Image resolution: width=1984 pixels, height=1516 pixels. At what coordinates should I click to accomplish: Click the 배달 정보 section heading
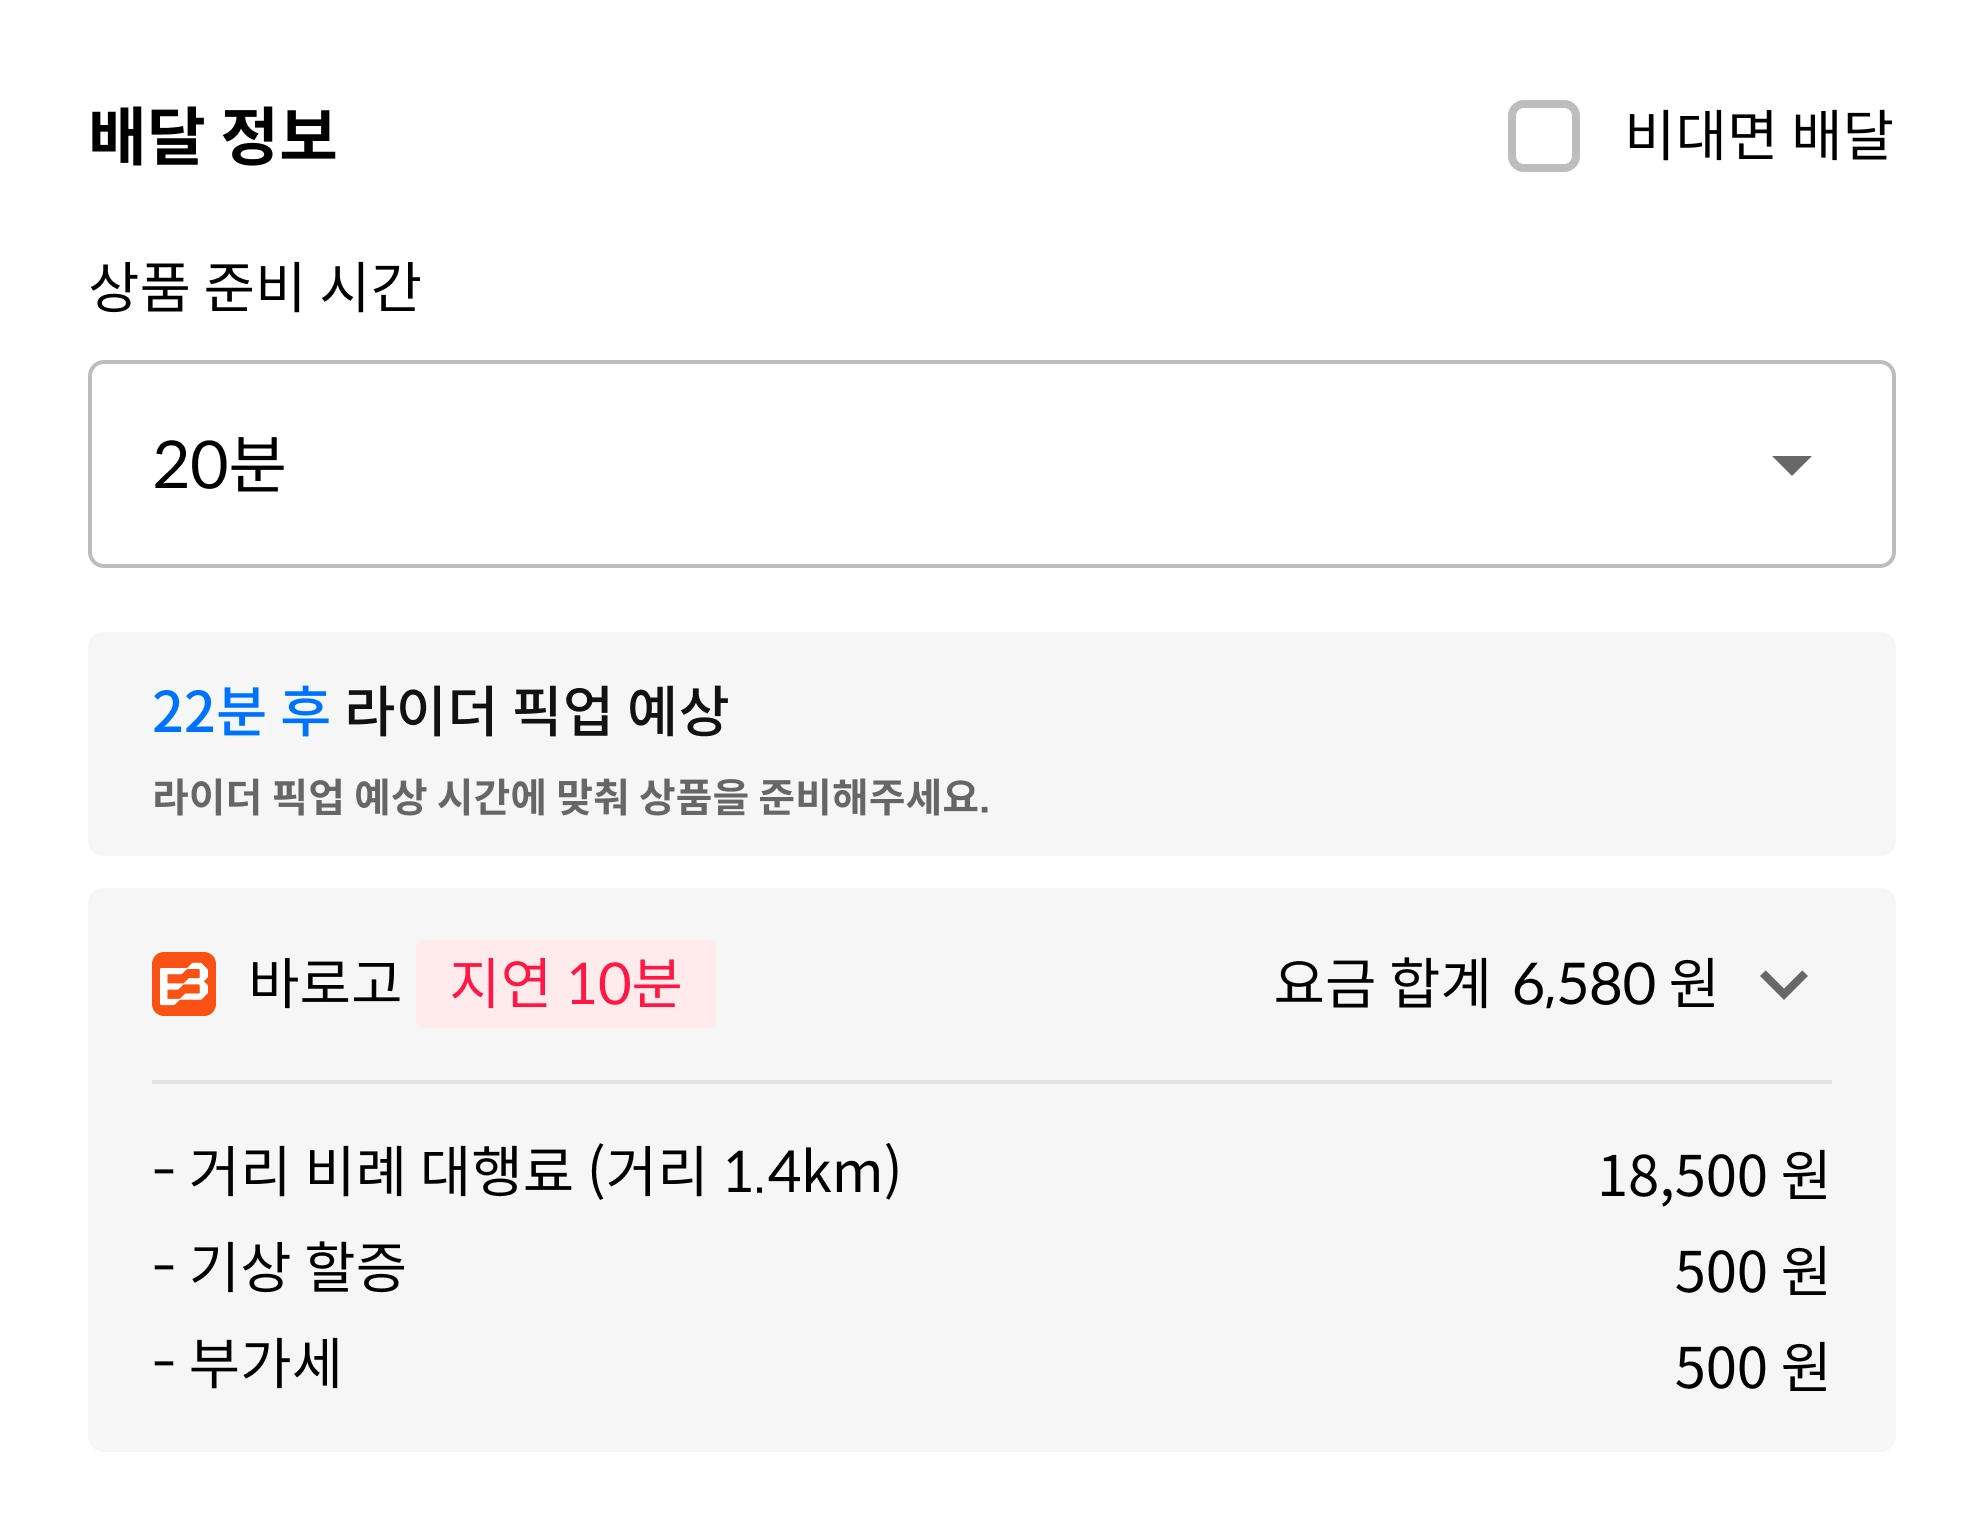213,136
